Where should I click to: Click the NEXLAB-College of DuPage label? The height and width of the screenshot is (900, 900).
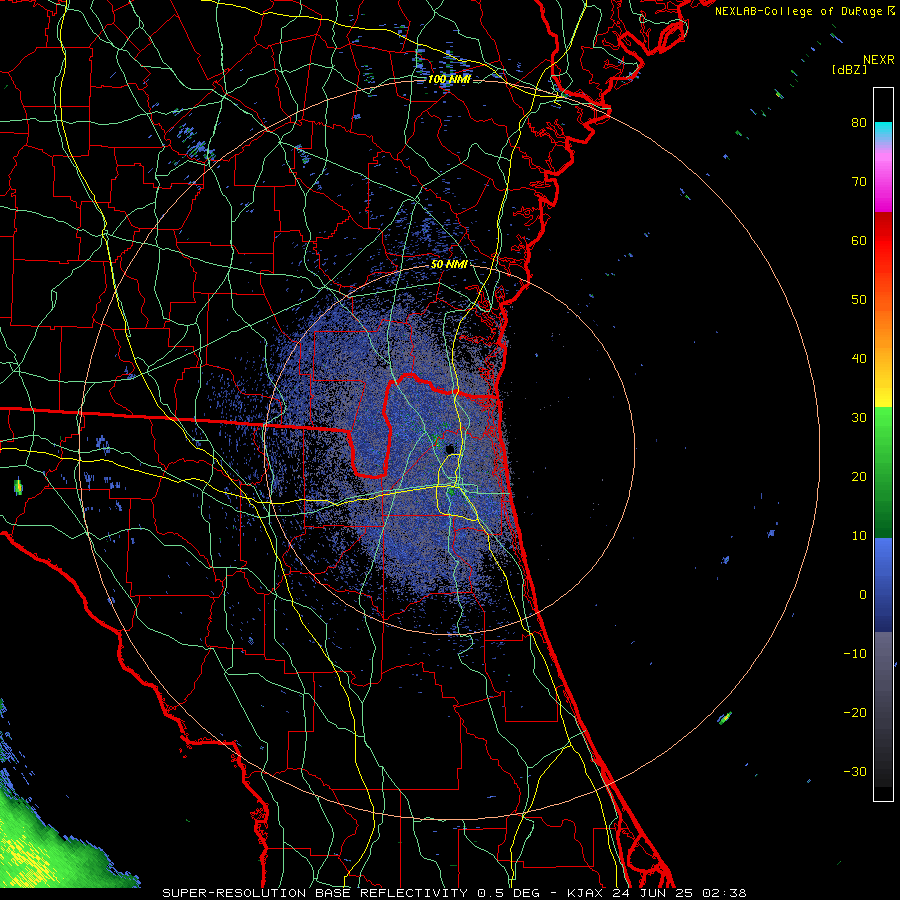pos(805,11)
